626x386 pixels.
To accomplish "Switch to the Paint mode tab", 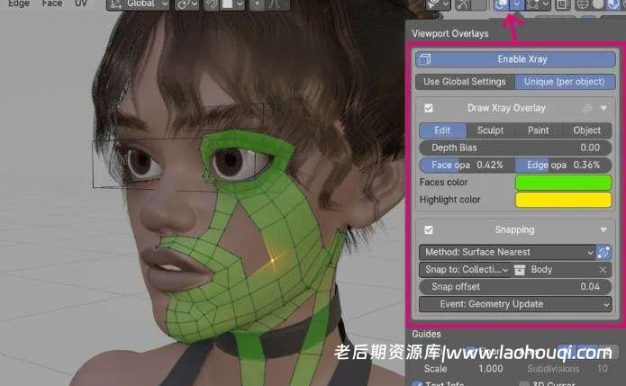I will pos(538,130).
